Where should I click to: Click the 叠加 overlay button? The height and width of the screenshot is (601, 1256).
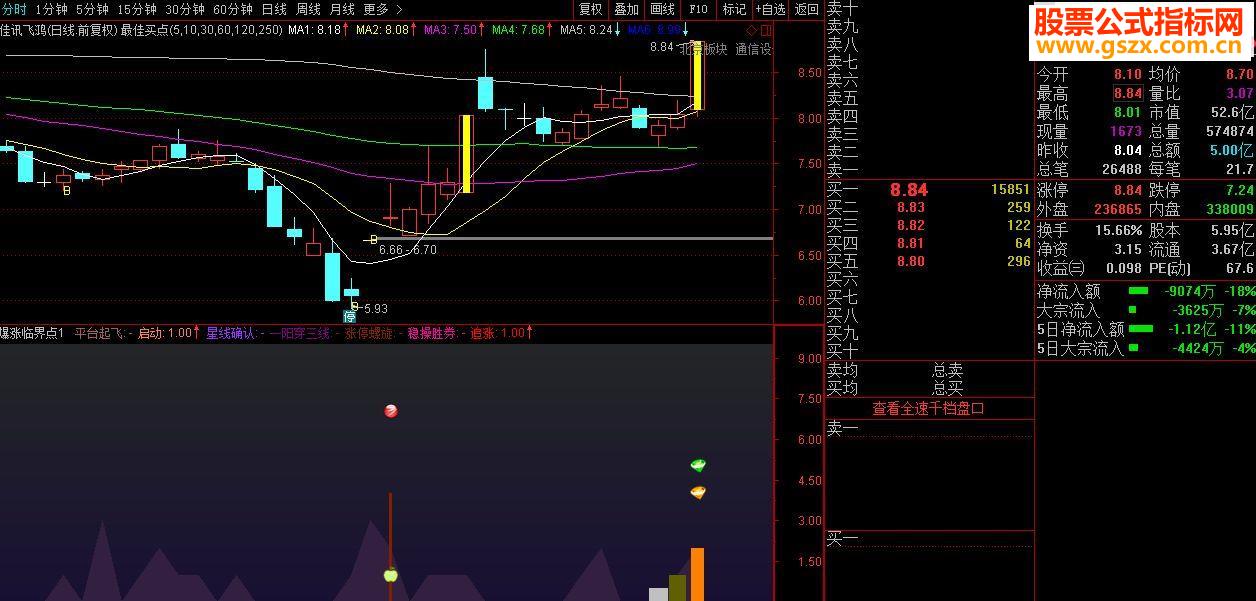pos(627,9)
